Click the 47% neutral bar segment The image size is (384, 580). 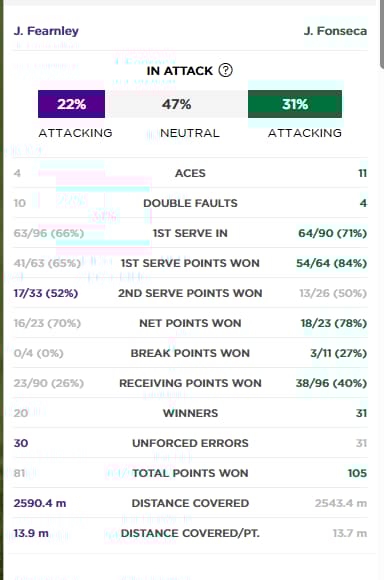176,104
